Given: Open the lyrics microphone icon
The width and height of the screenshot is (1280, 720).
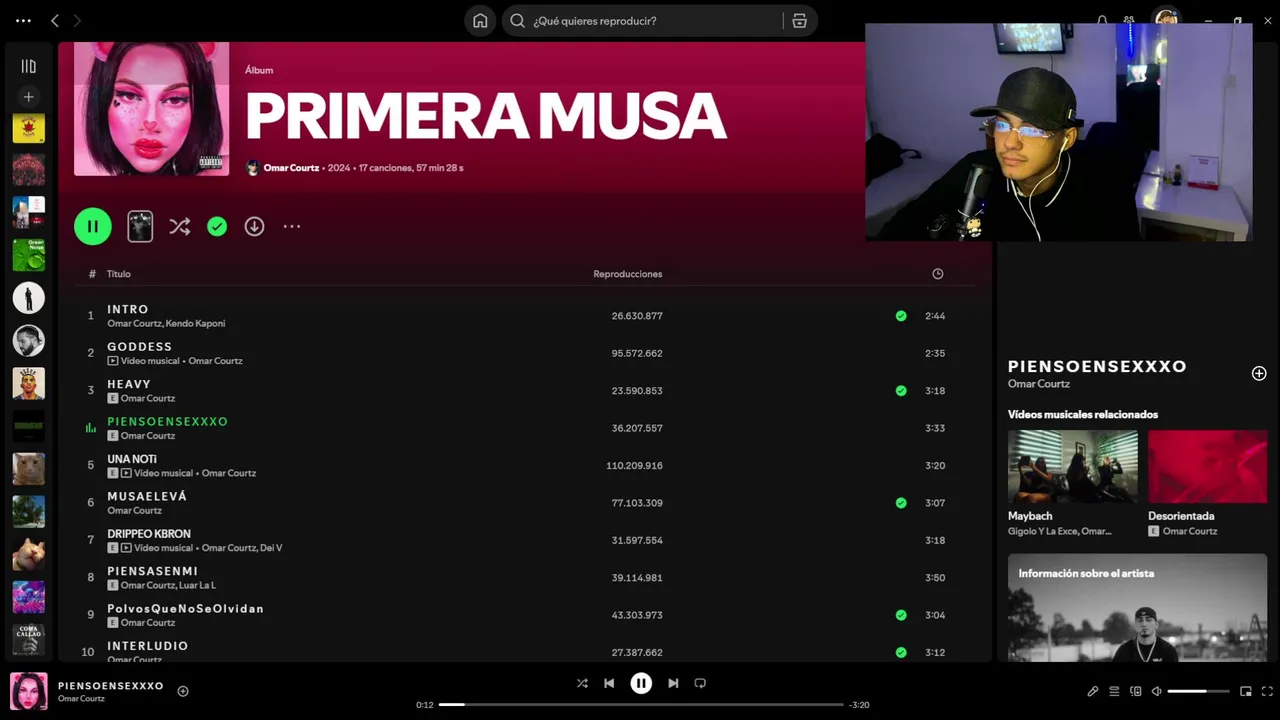Looking at the screenshot, I should point(1093,691).
